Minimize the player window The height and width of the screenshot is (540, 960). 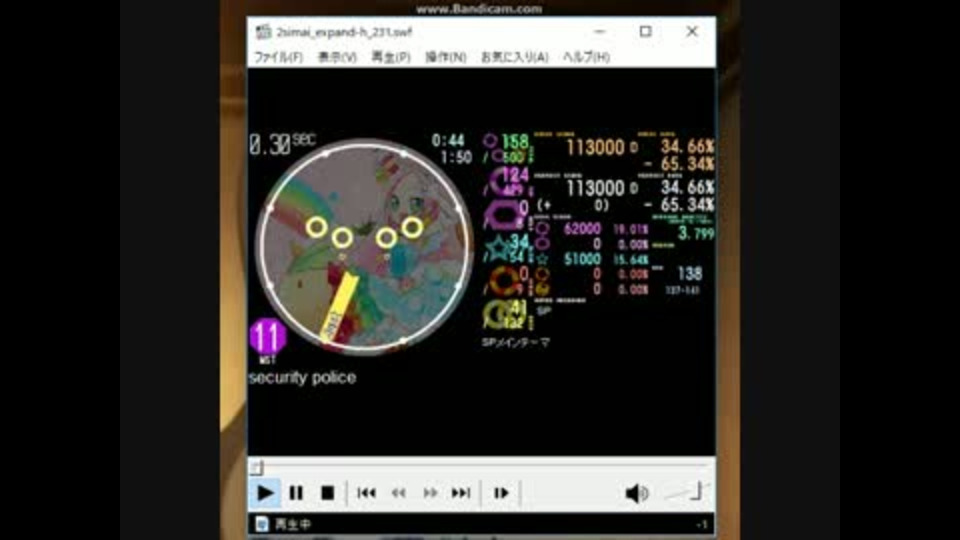[x=599, y=31]
